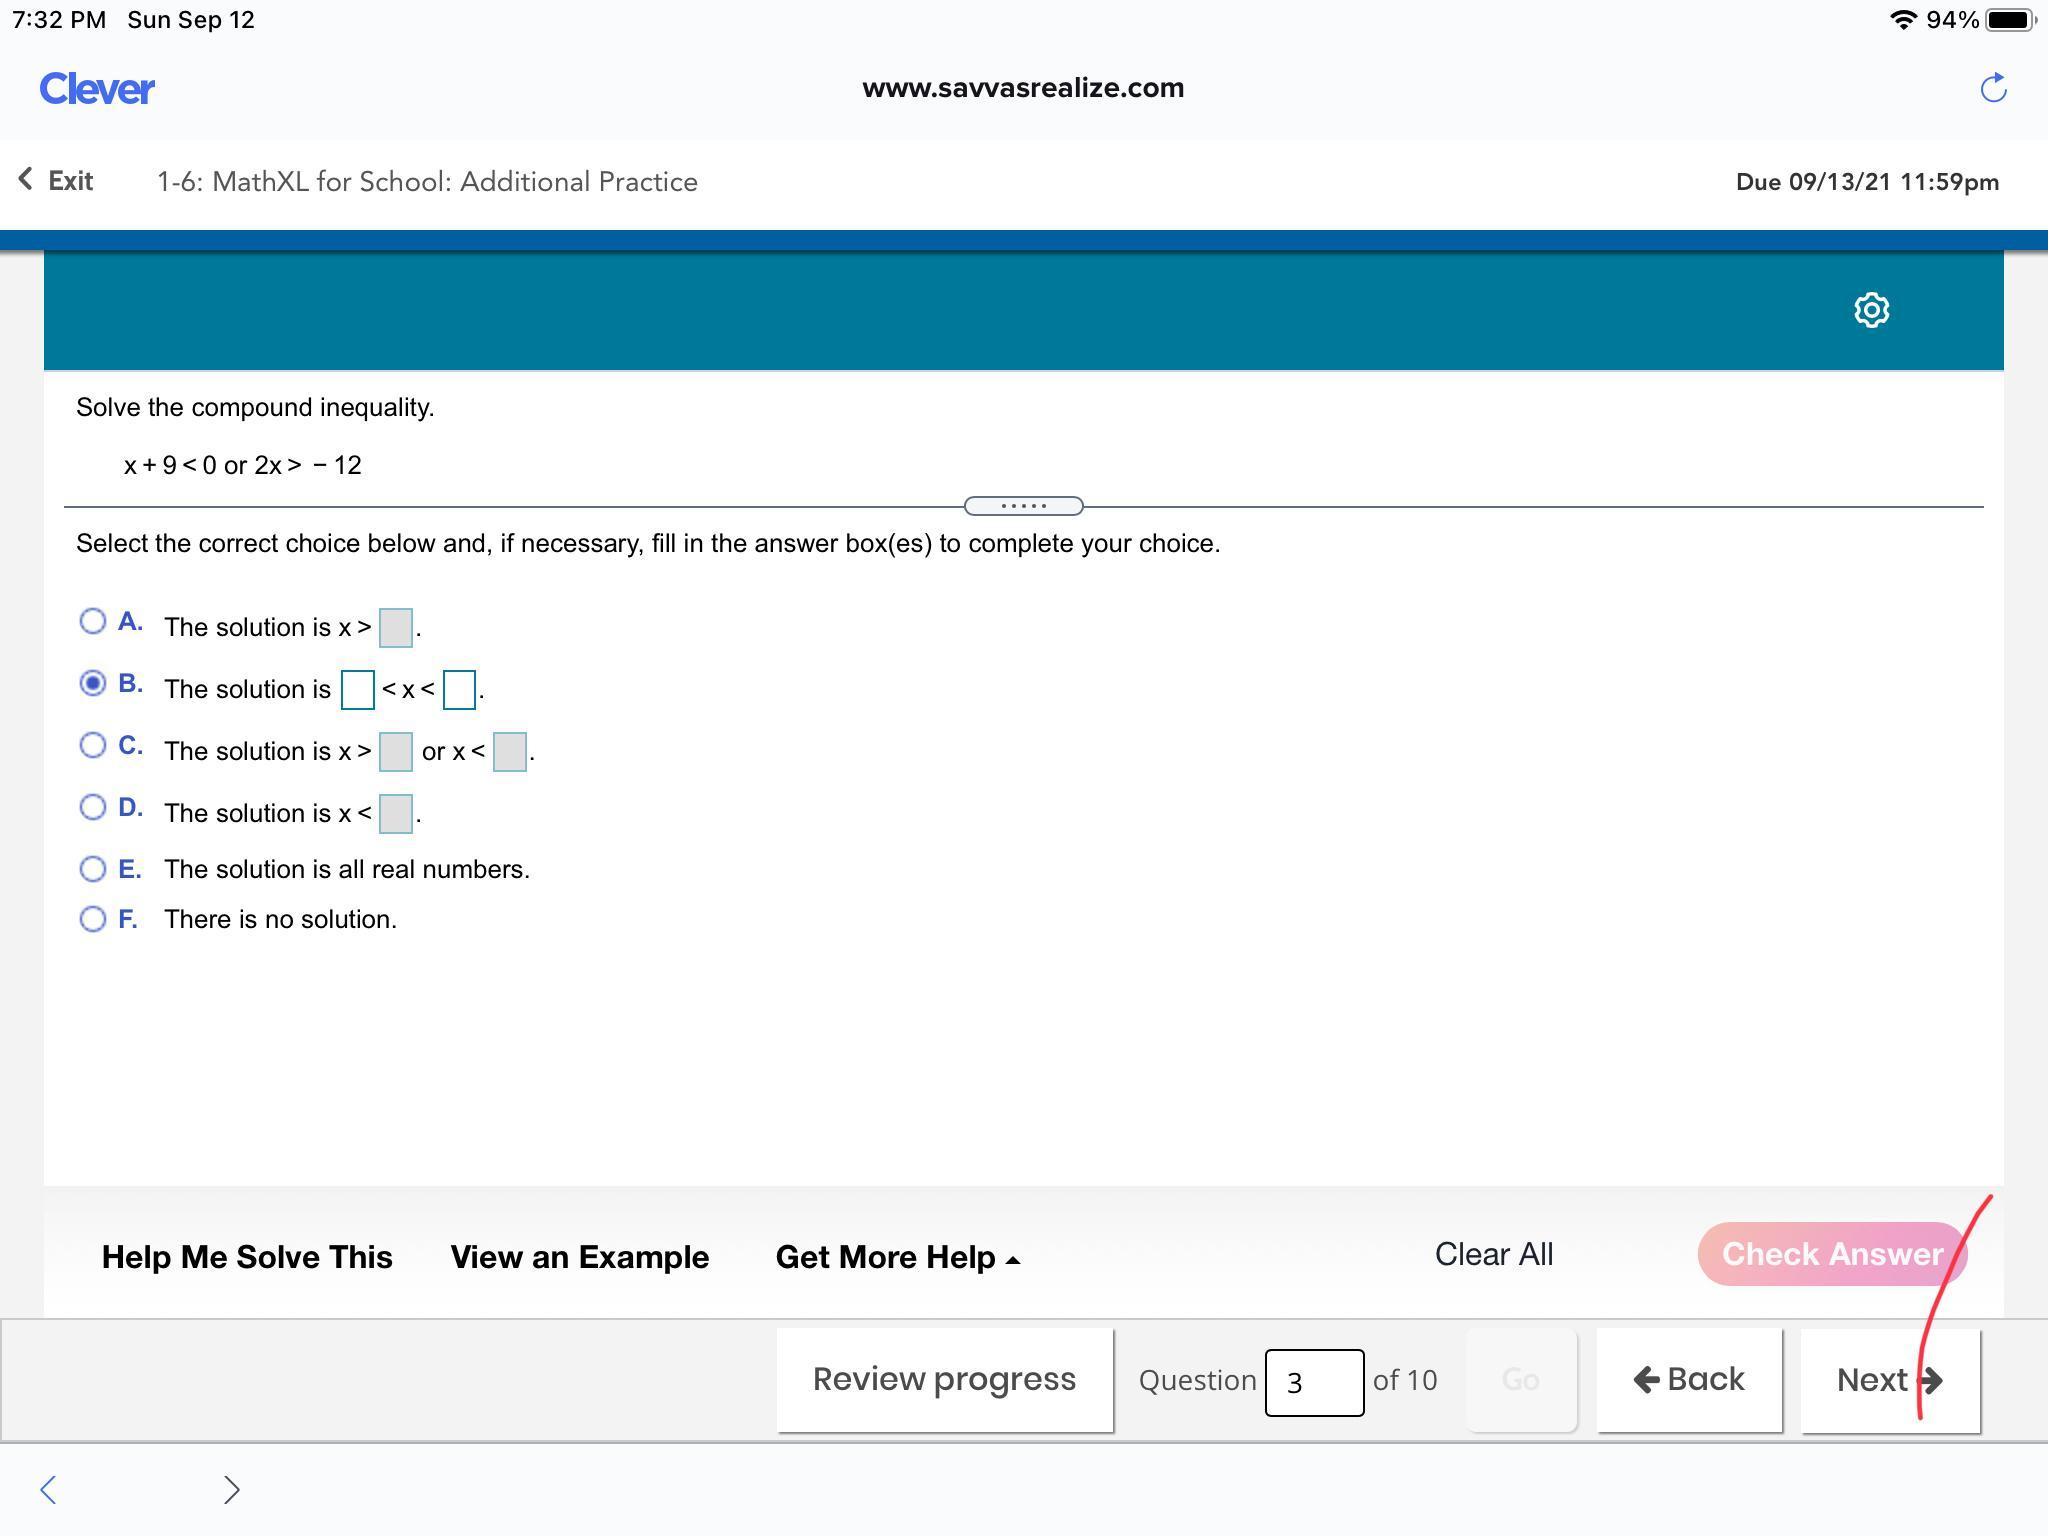
Task: Select answer choice A radio button
Action: point(92,621)
